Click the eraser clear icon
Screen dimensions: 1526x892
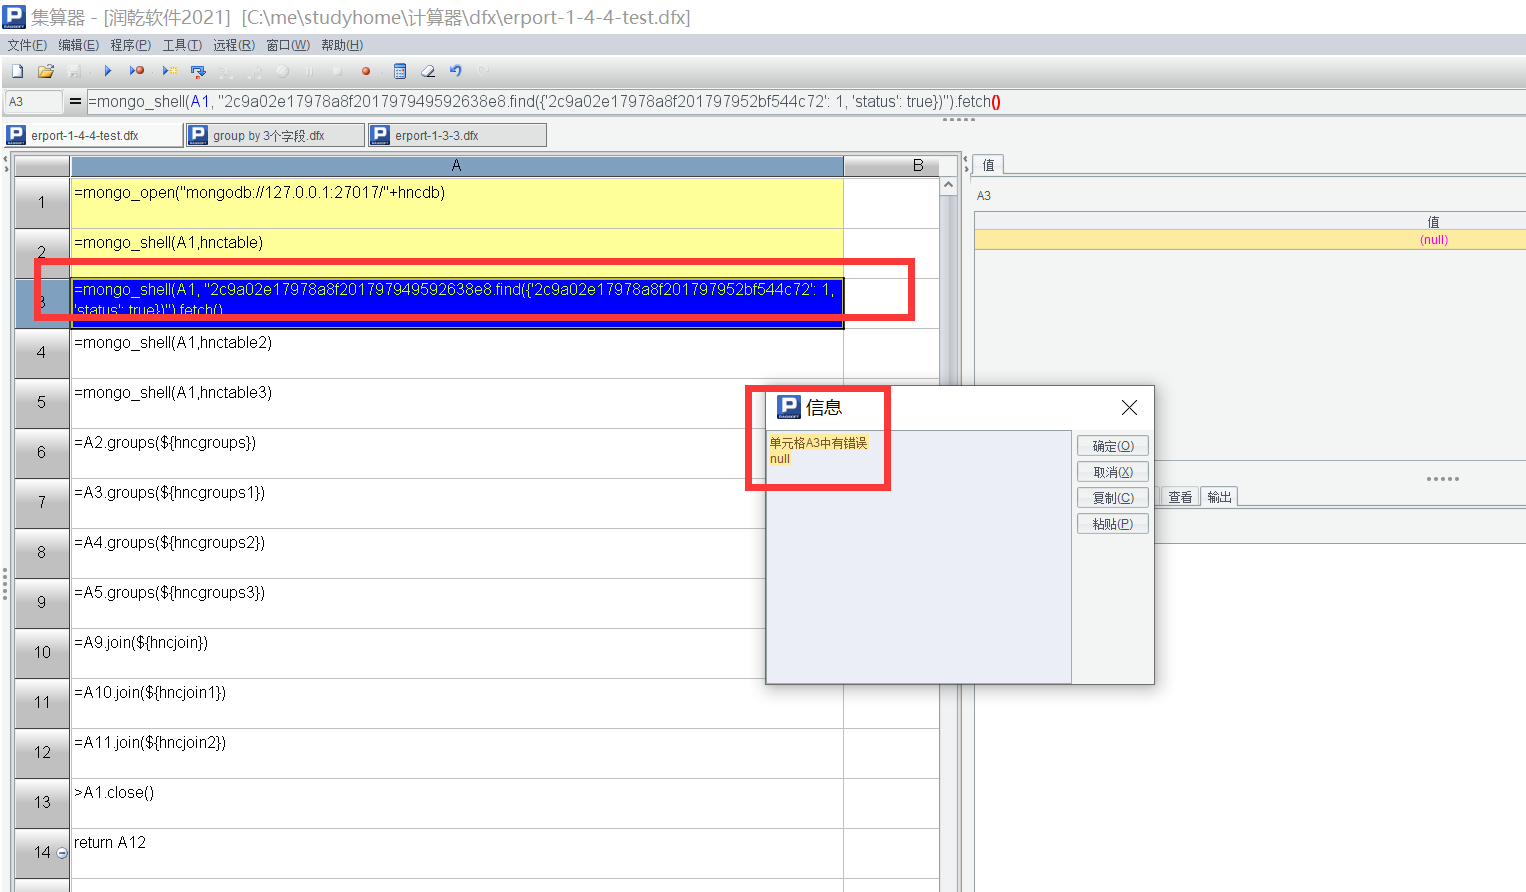click(428, 71)
